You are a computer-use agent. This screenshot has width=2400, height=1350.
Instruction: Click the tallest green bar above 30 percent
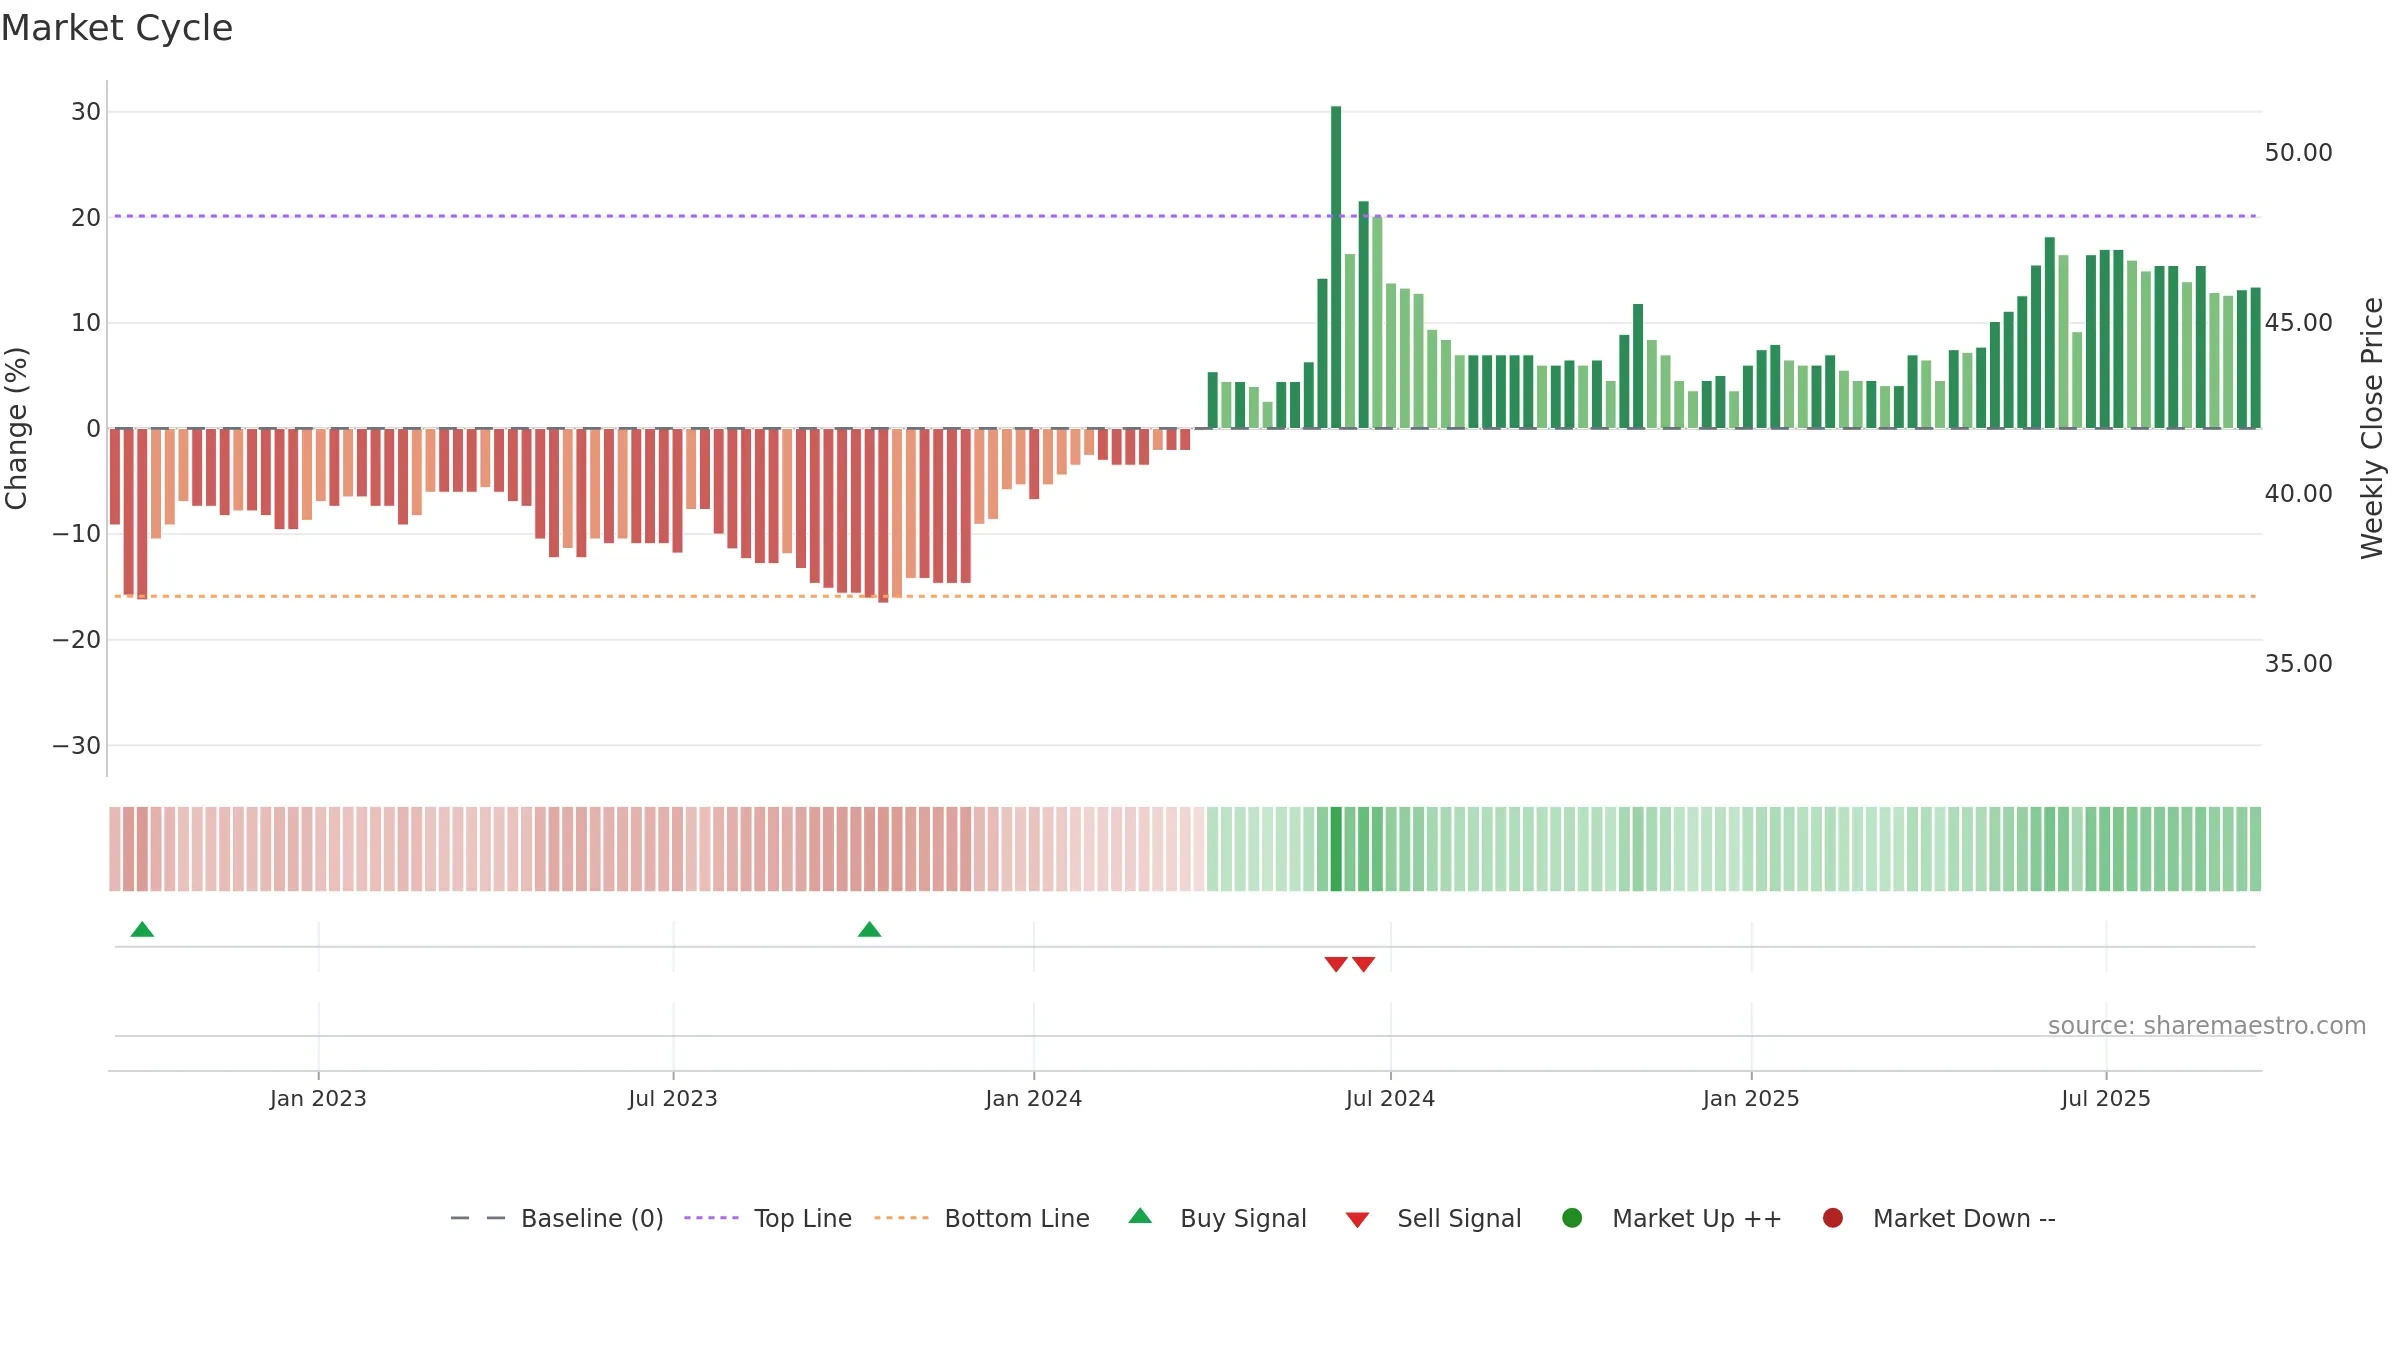click(x=1336, y=267)
